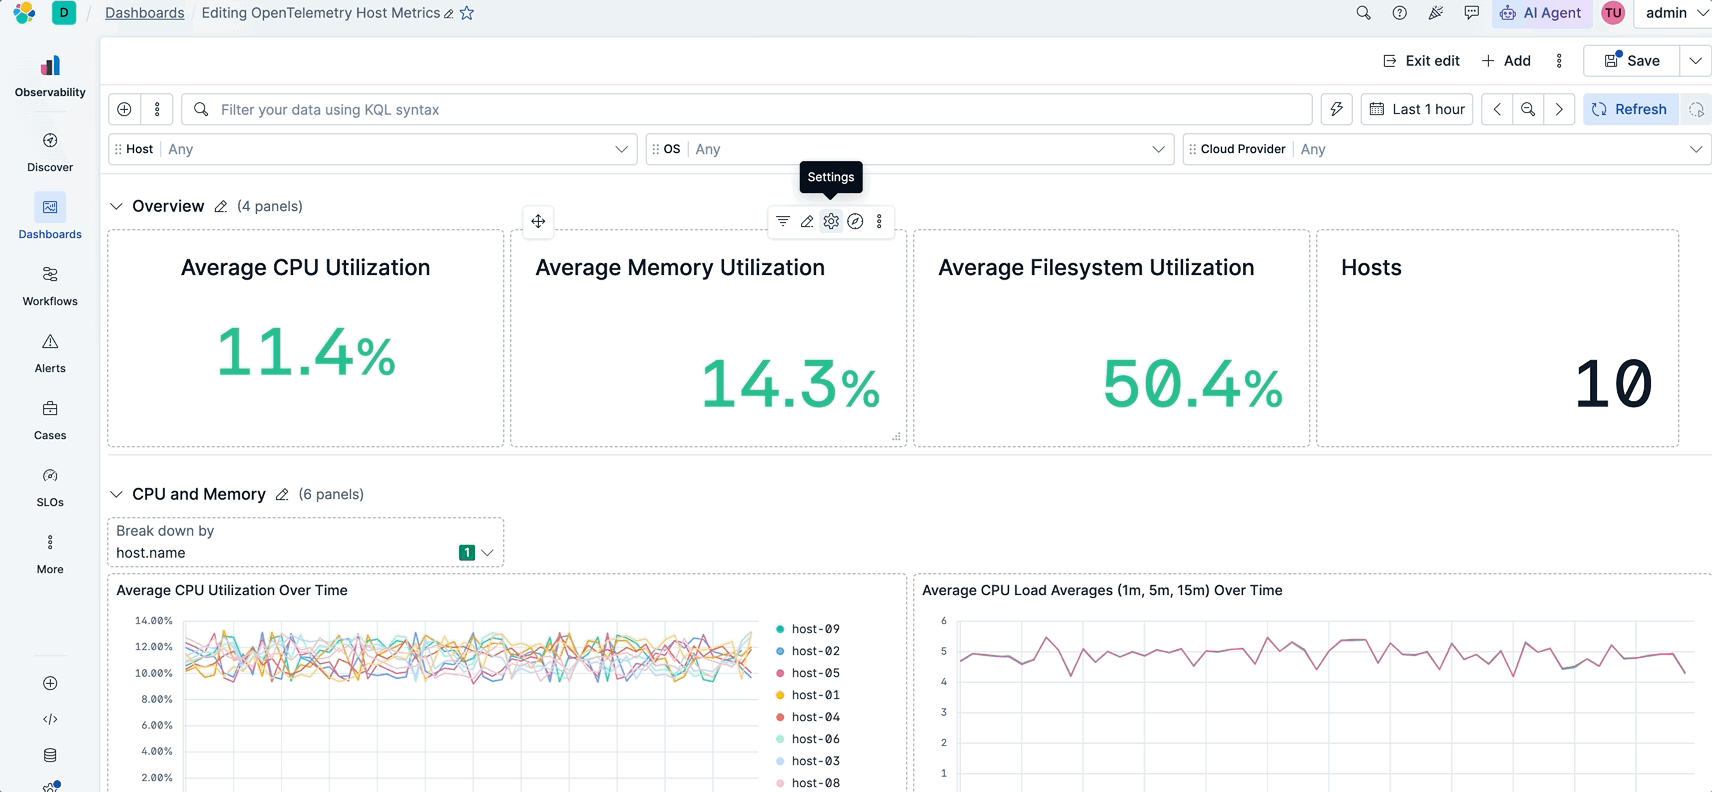Click the Exit edit button
This screenshot has height=792, width=1712.
pos(1421,61)
